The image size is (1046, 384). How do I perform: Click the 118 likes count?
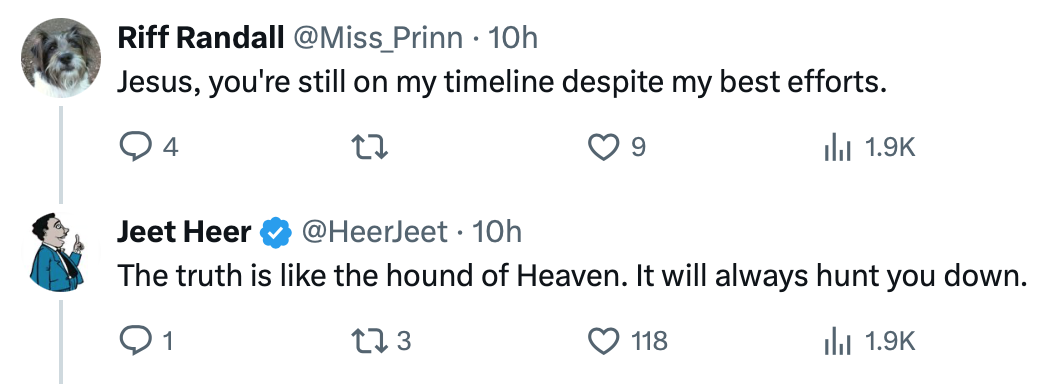(x=649, y=341)
